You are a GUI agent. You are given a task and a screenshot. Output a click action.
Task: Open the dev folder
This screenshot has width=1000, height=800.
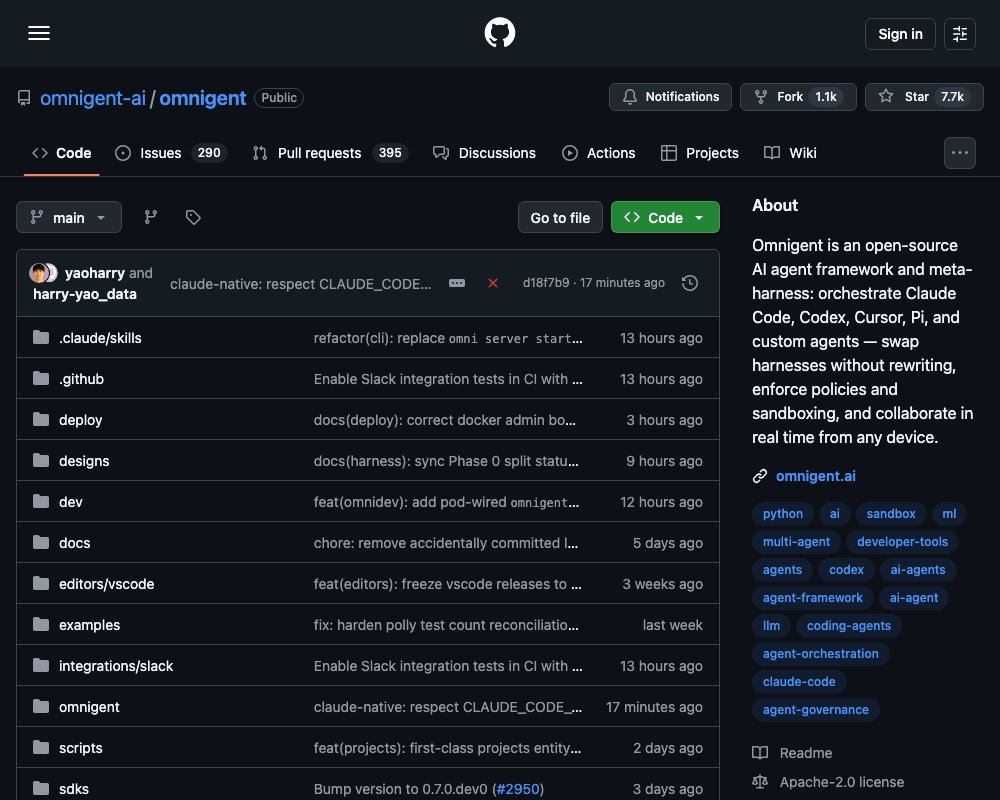coord(71,502)
